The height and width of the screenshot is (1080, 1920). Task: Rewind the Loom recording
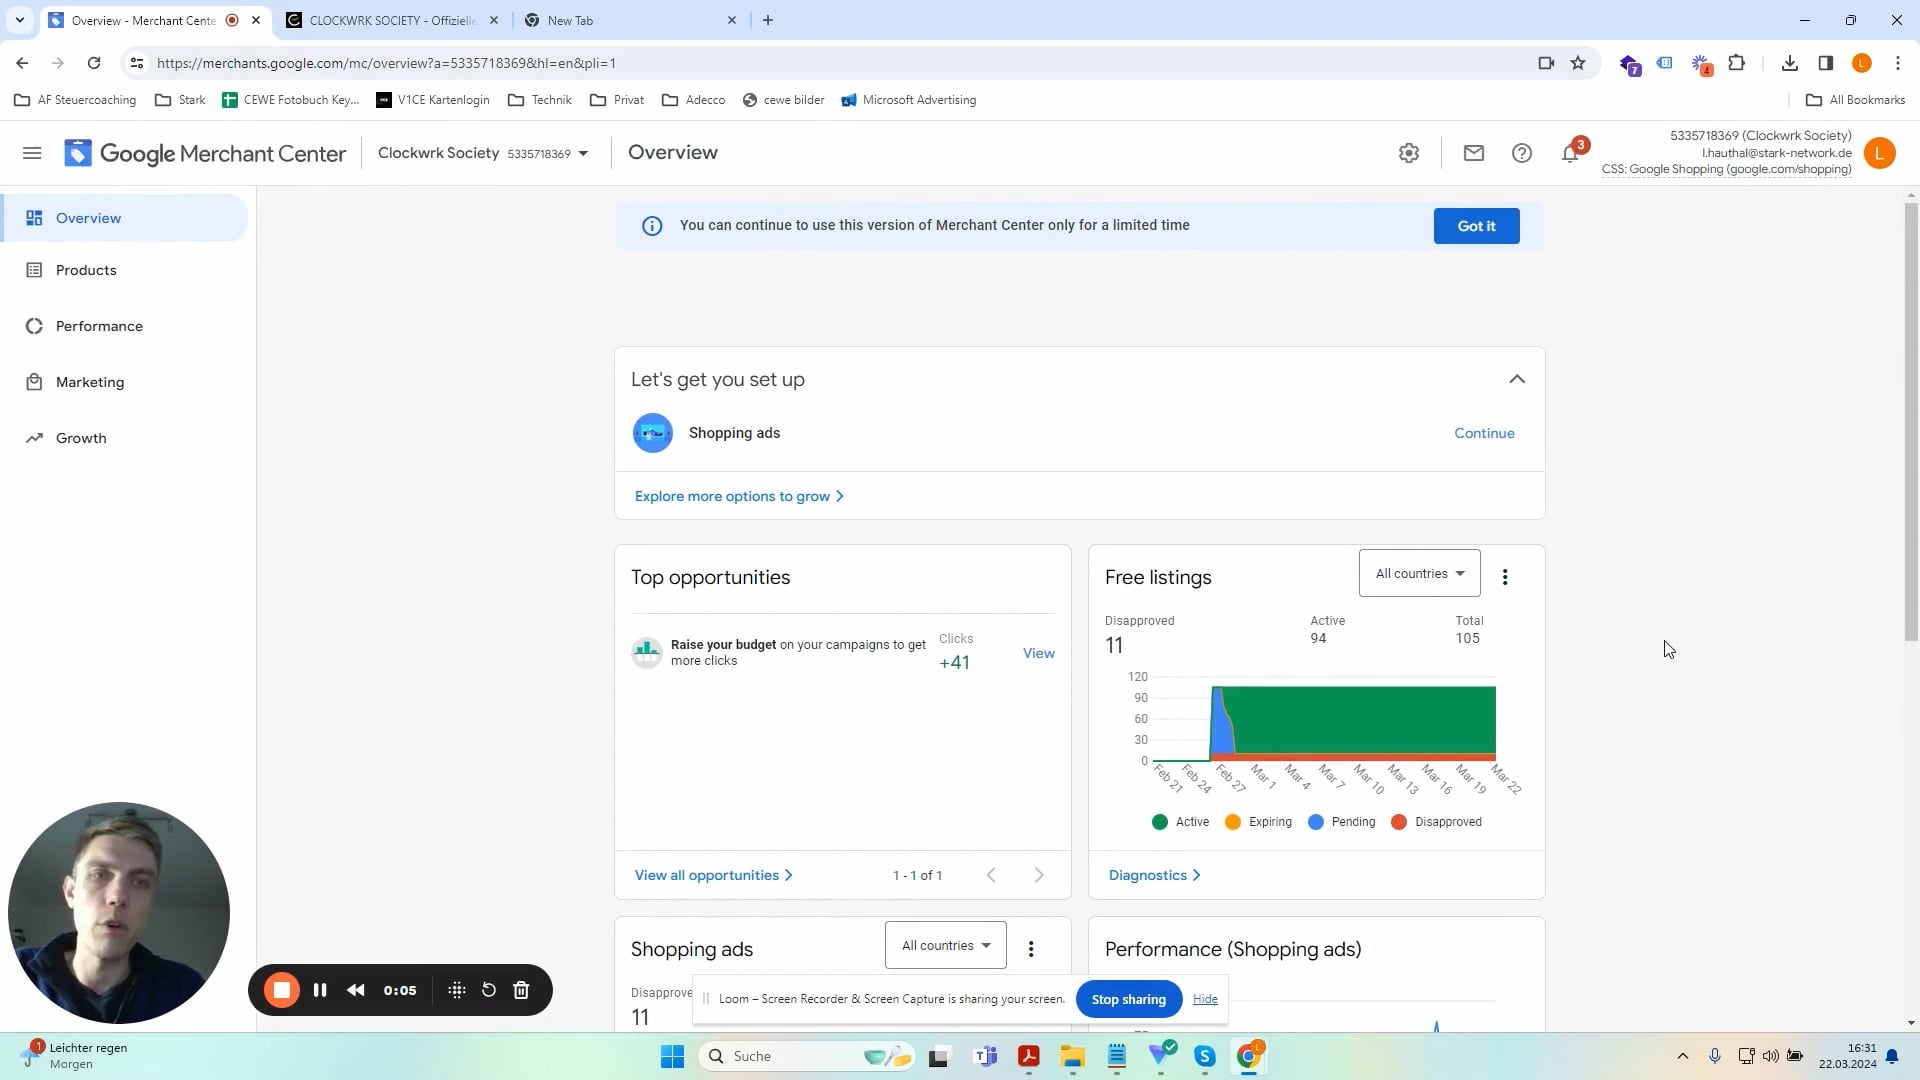point(356,990)
